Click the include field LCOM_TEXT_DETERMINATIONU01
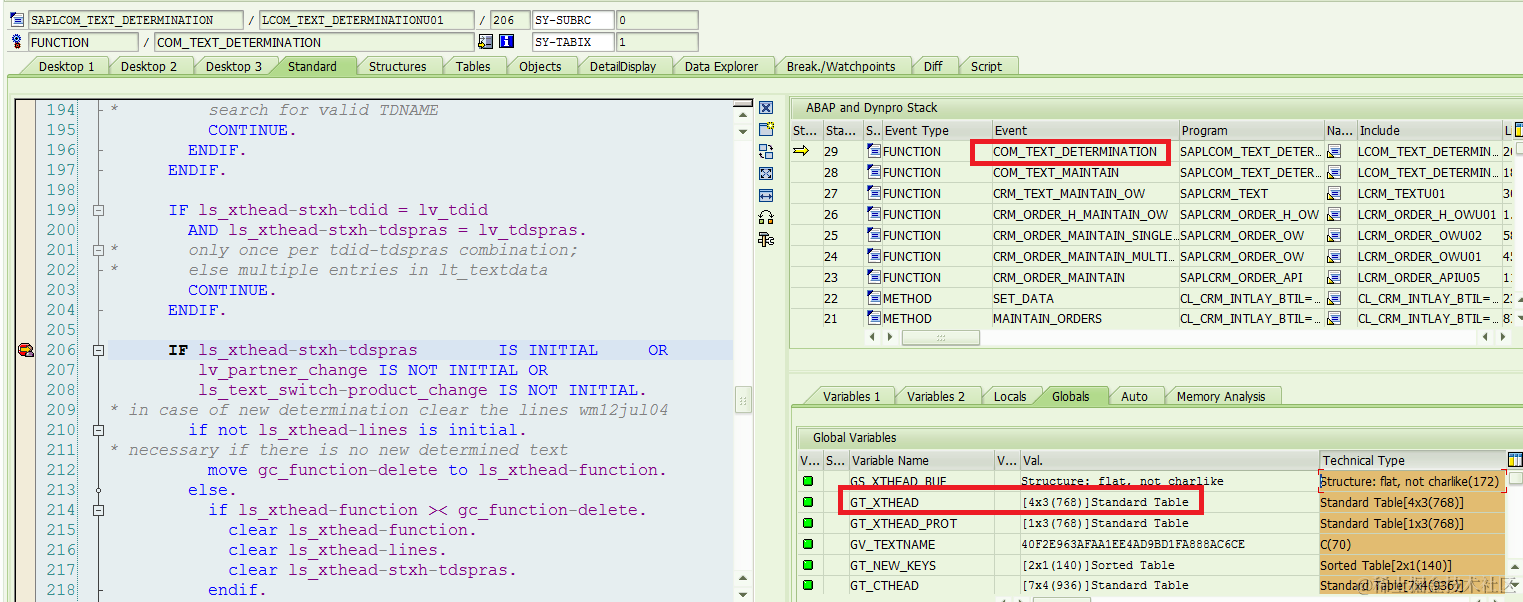1523x602 pixels. coord(366,20)
